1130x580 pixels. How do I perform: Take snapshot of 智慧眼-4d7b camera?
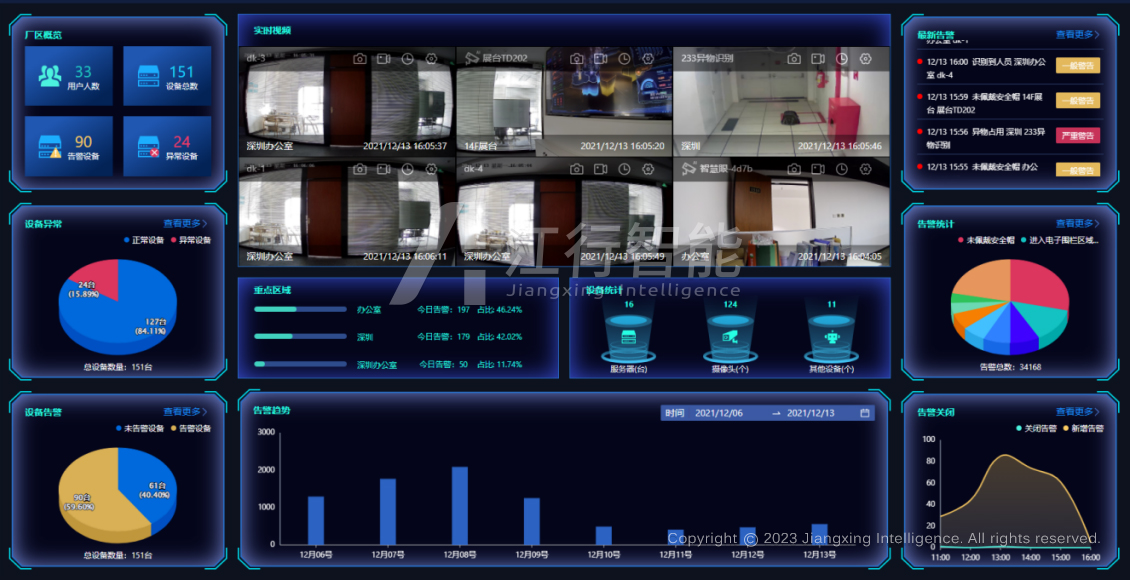pyautogui.click(x=793, y=169)
